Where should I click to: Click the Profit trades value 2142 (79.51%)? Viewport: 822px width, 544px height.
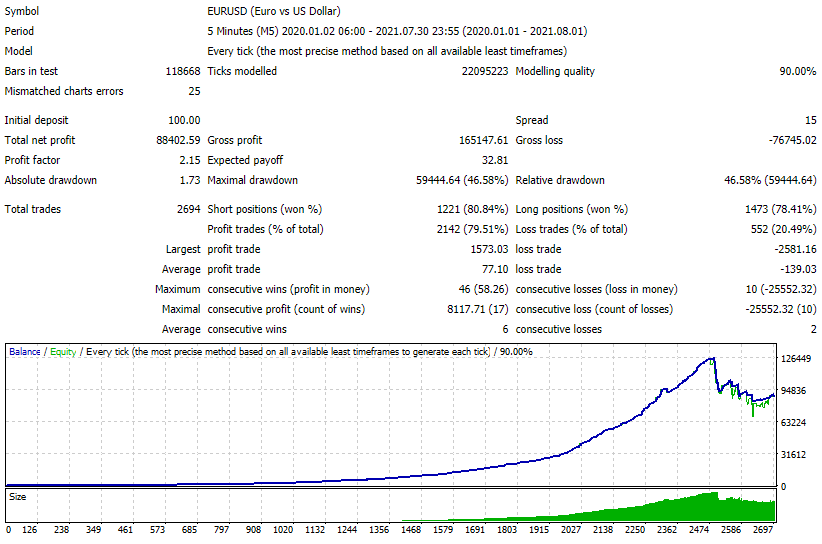point(472,229)
